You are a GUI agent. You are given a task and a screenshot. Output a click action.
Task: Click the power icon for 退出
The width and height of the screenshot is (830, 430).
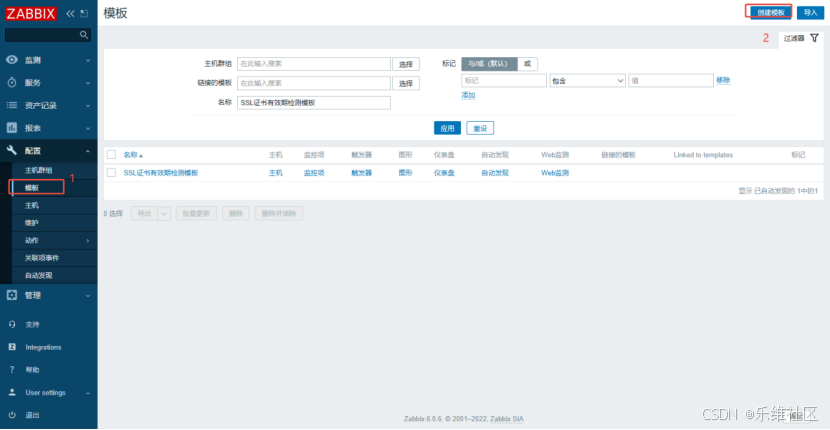13,415
